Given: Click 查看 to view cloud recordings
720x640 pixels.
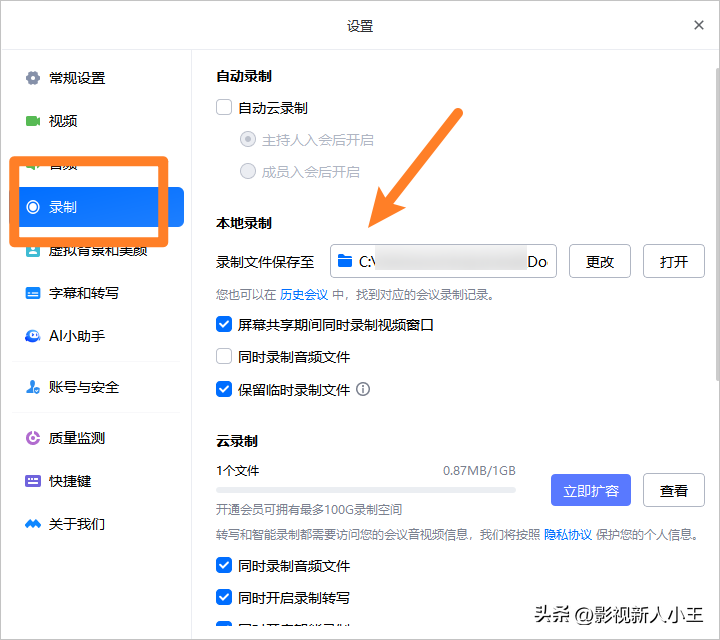Looking at the screenshot, I should pyautogui.click(x=674, y=490).
